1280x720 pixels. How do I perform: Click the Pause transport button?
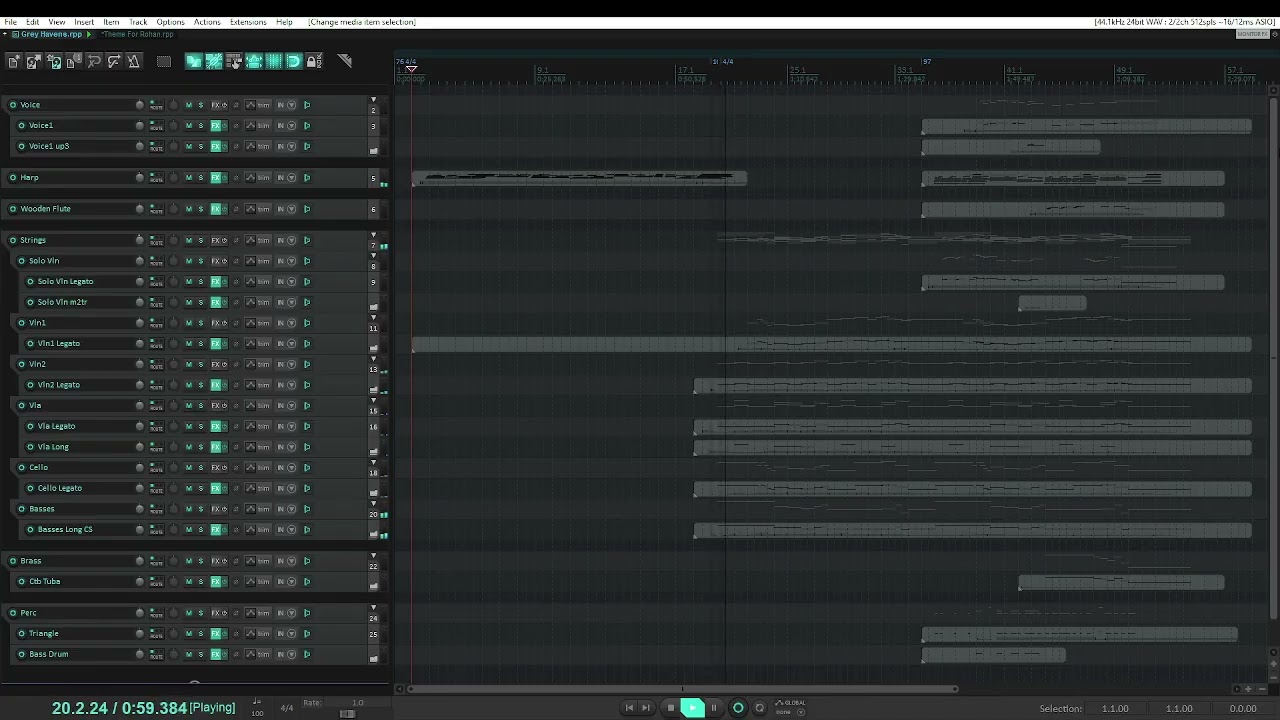(713, 708)
